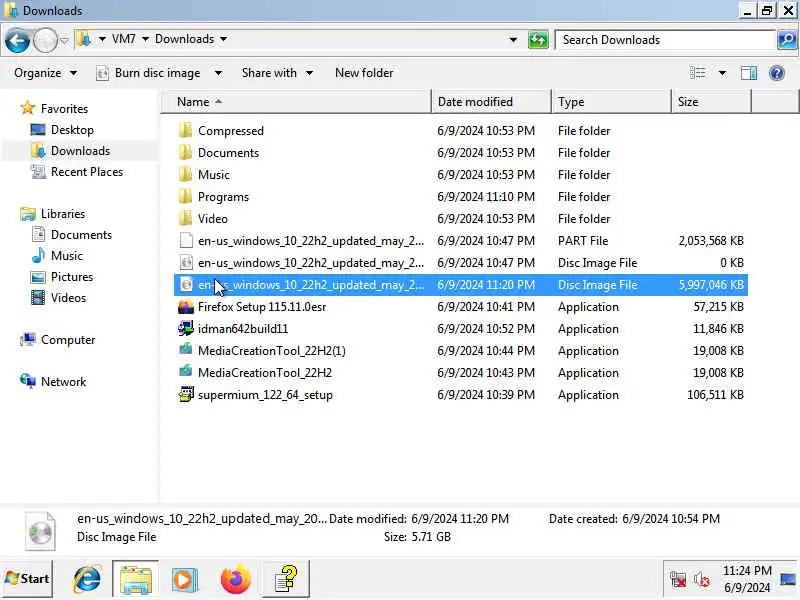Click Burn disc image in the toolbar
The image size is (800, 600).
tap(149, 73)
